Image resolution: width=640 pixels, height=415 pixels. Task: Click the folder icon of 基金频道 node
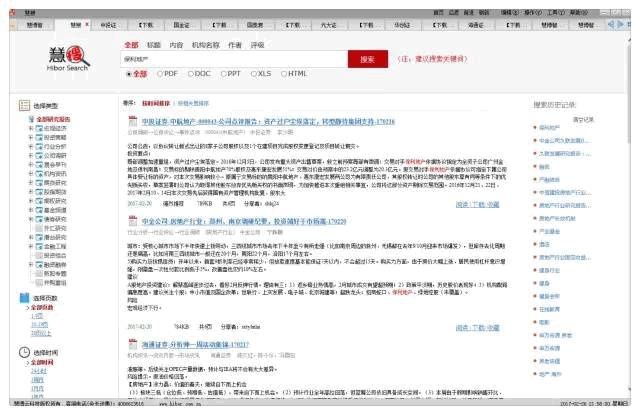(39, 210)
